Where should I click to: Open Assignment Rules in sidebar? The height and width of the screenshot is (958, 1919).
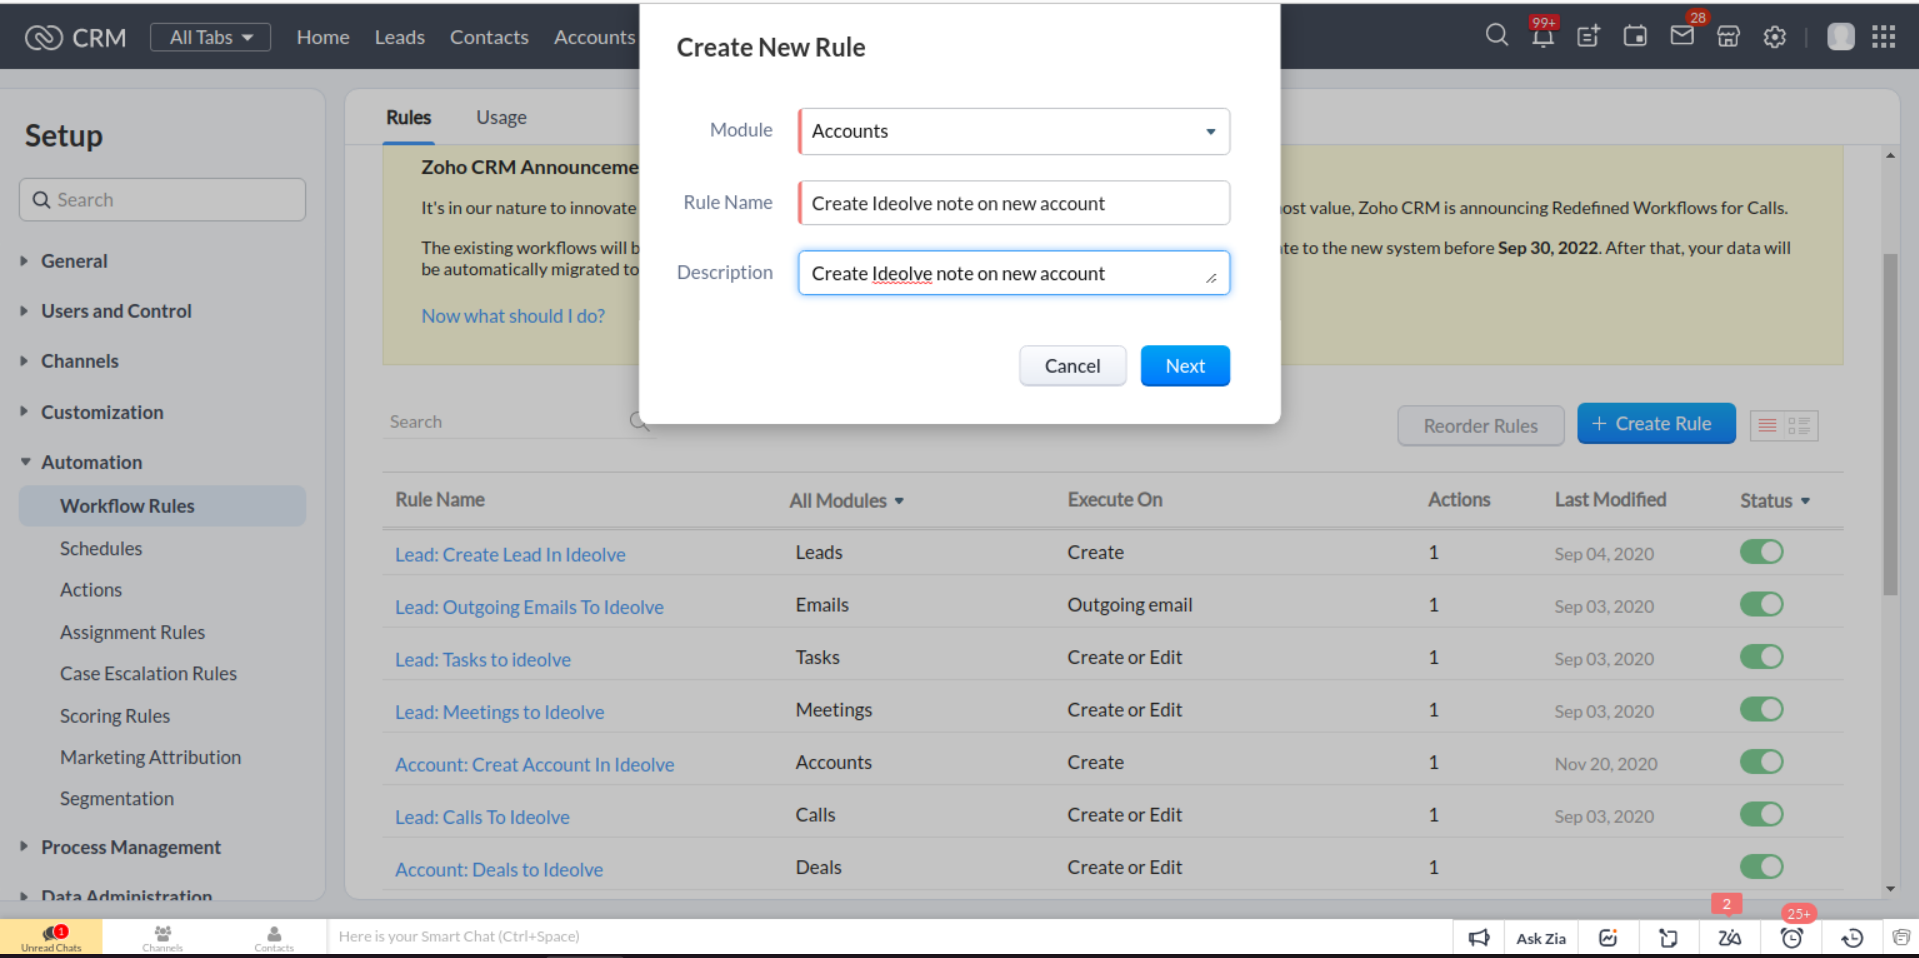132,632
